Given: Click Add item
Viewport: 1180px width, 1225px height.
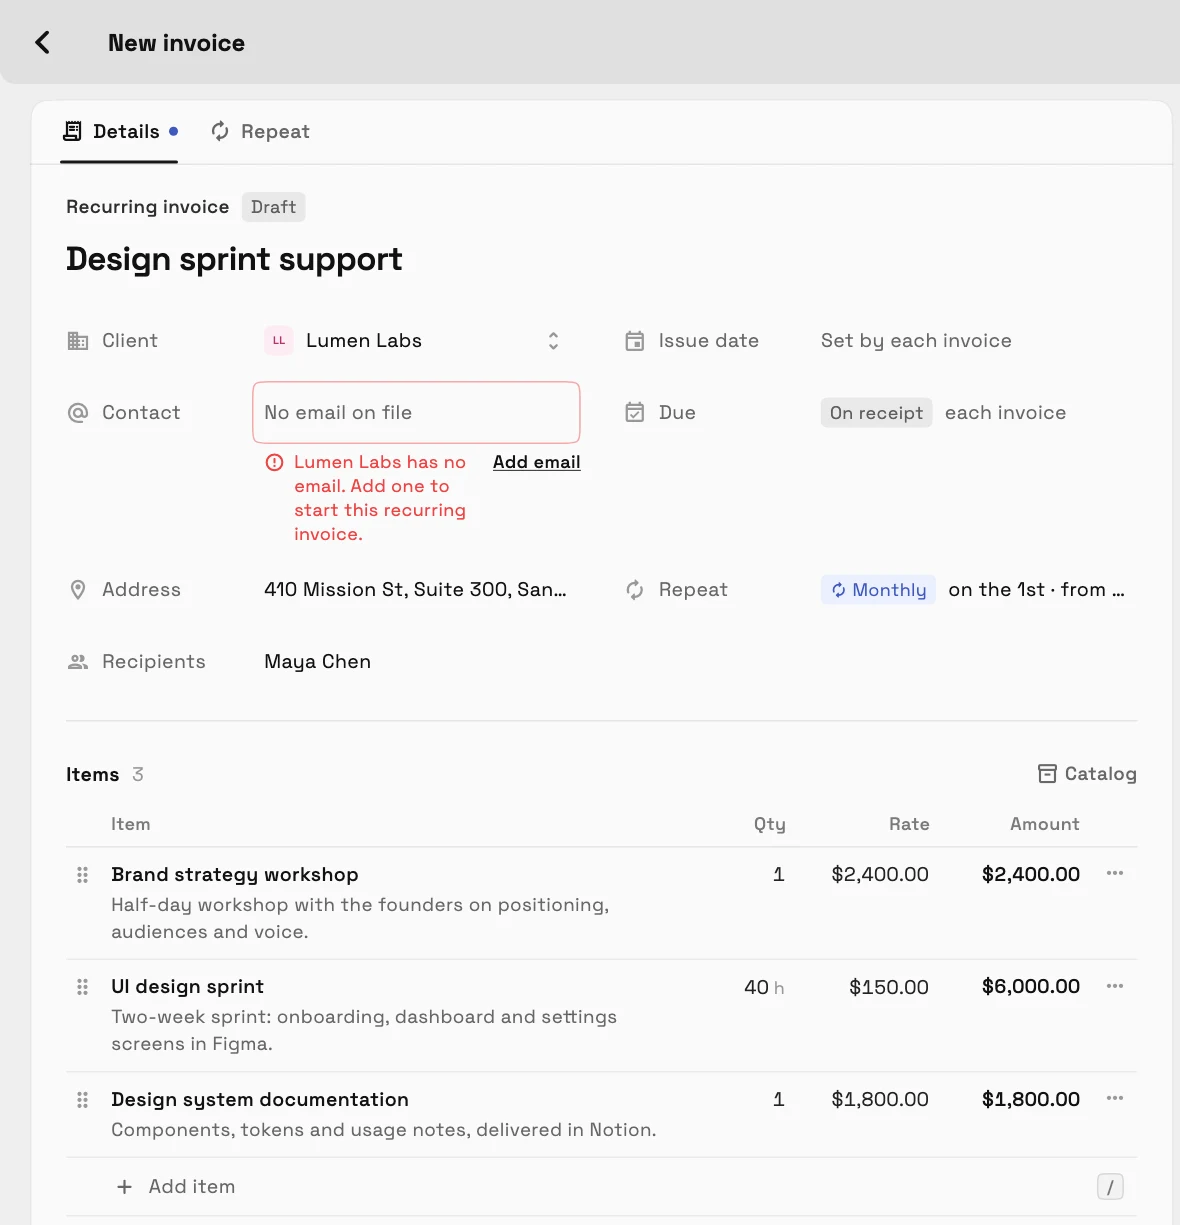Looking at the screenshot, I should pos(176,1187).
